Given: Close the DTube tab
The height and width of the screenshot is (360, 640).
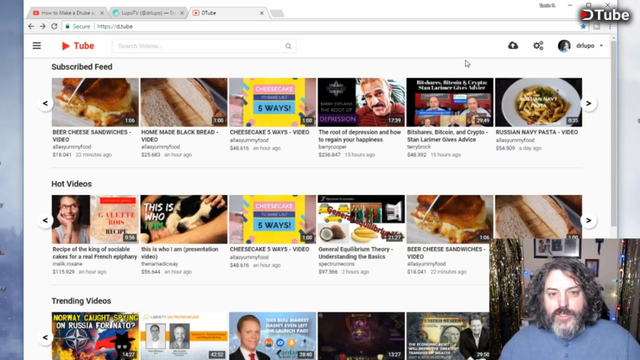Looking at the screenshot, I should point(262,13).
